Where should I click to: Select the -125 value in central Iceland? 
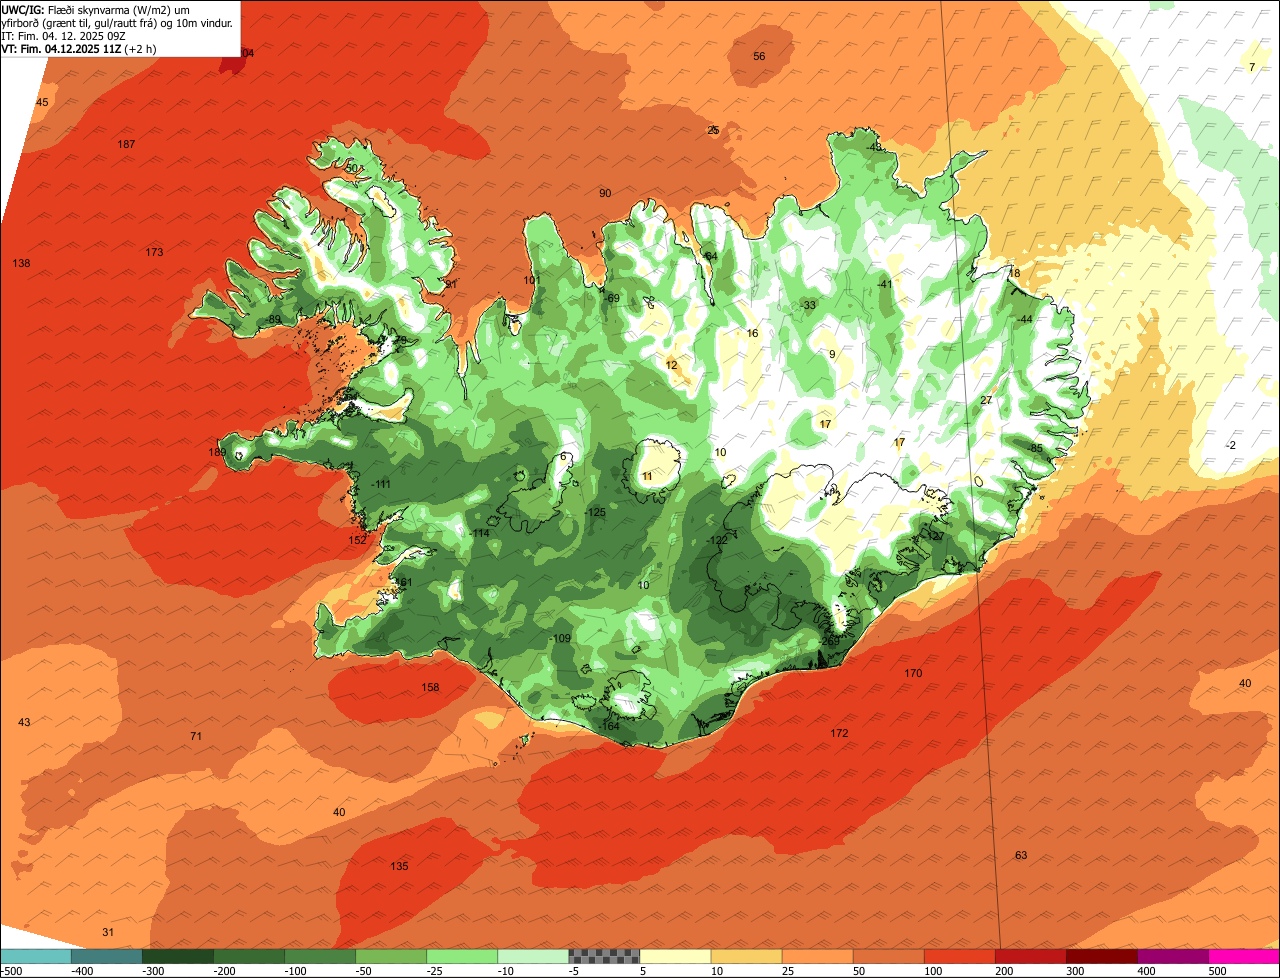pos(595,512)
